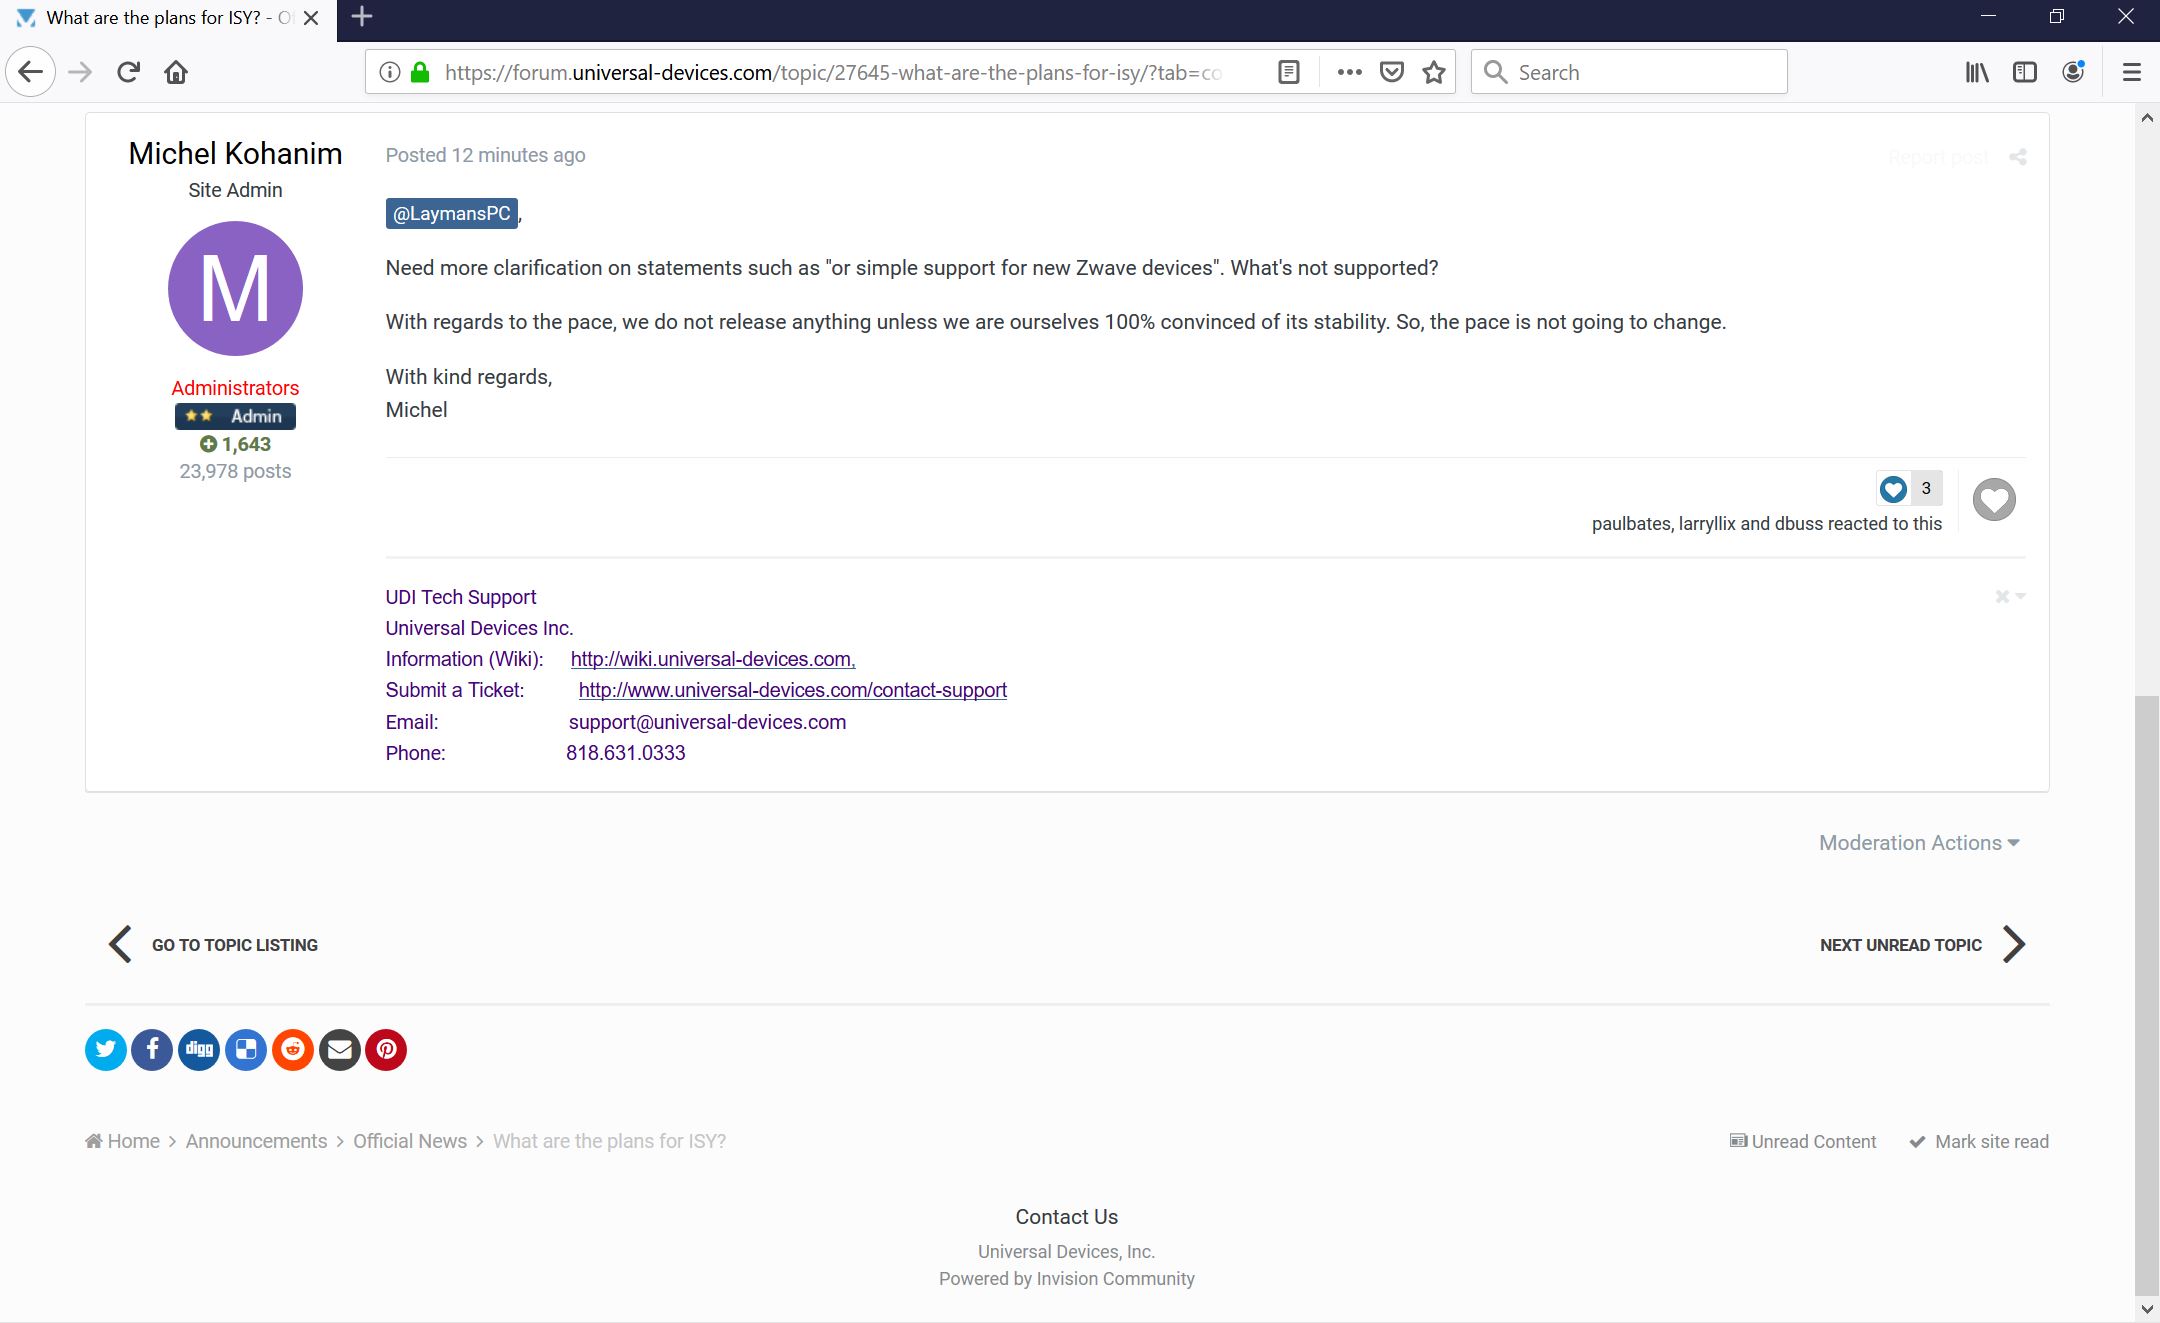This screenshot has height=1323, width=2160.
Task: Click the green padlock security icon
Action: click(420, 72)
